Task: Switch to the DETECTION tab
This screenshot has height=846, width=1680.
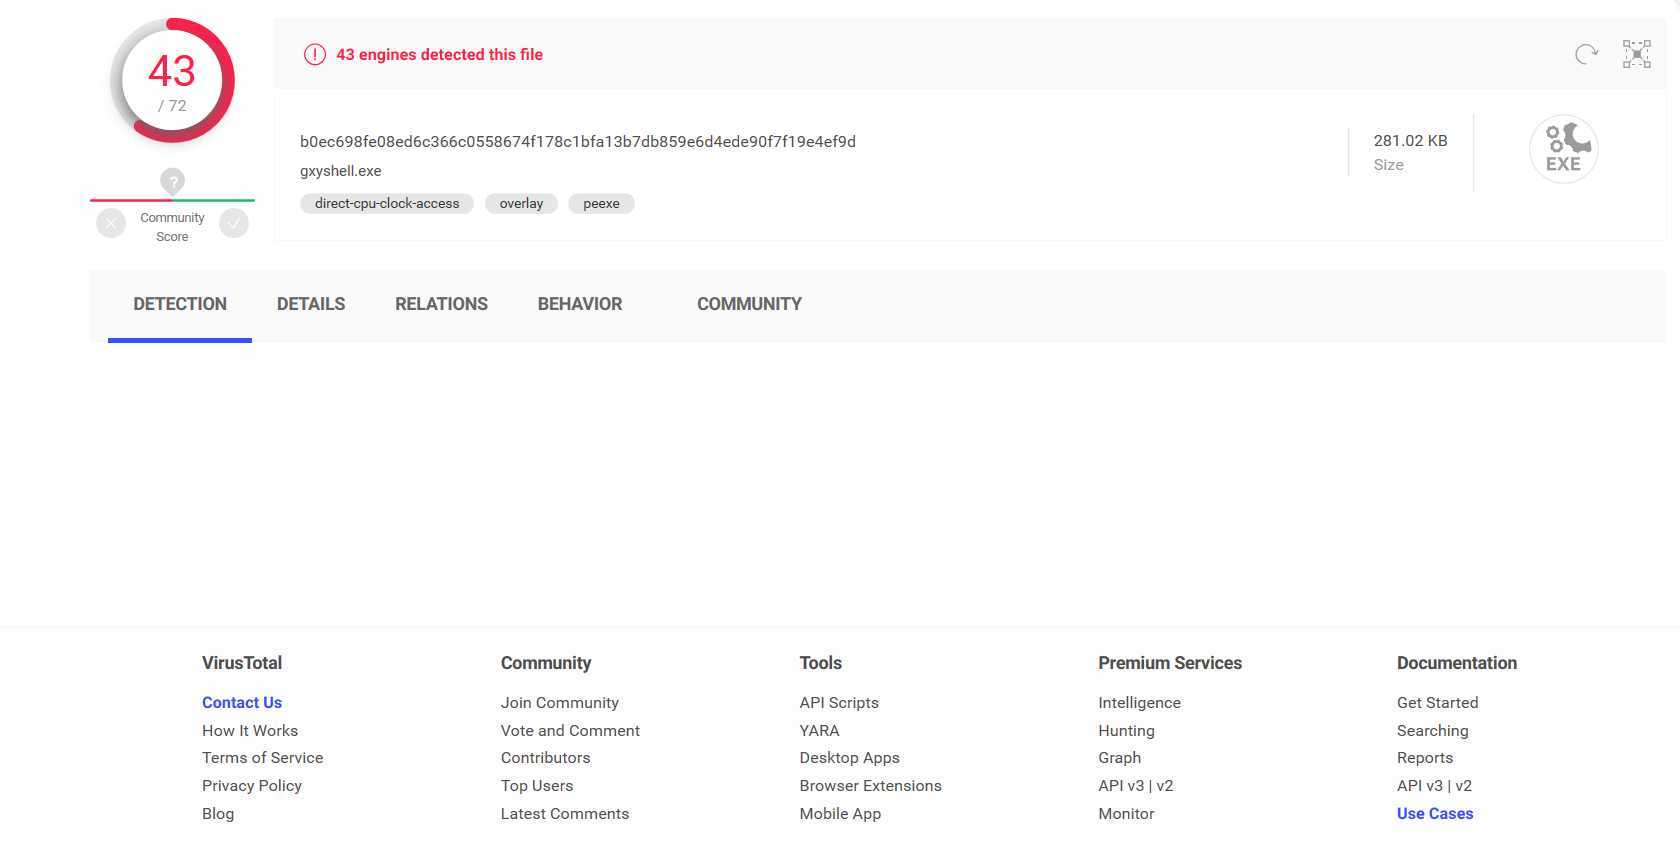Action: [x=180, y=304]
